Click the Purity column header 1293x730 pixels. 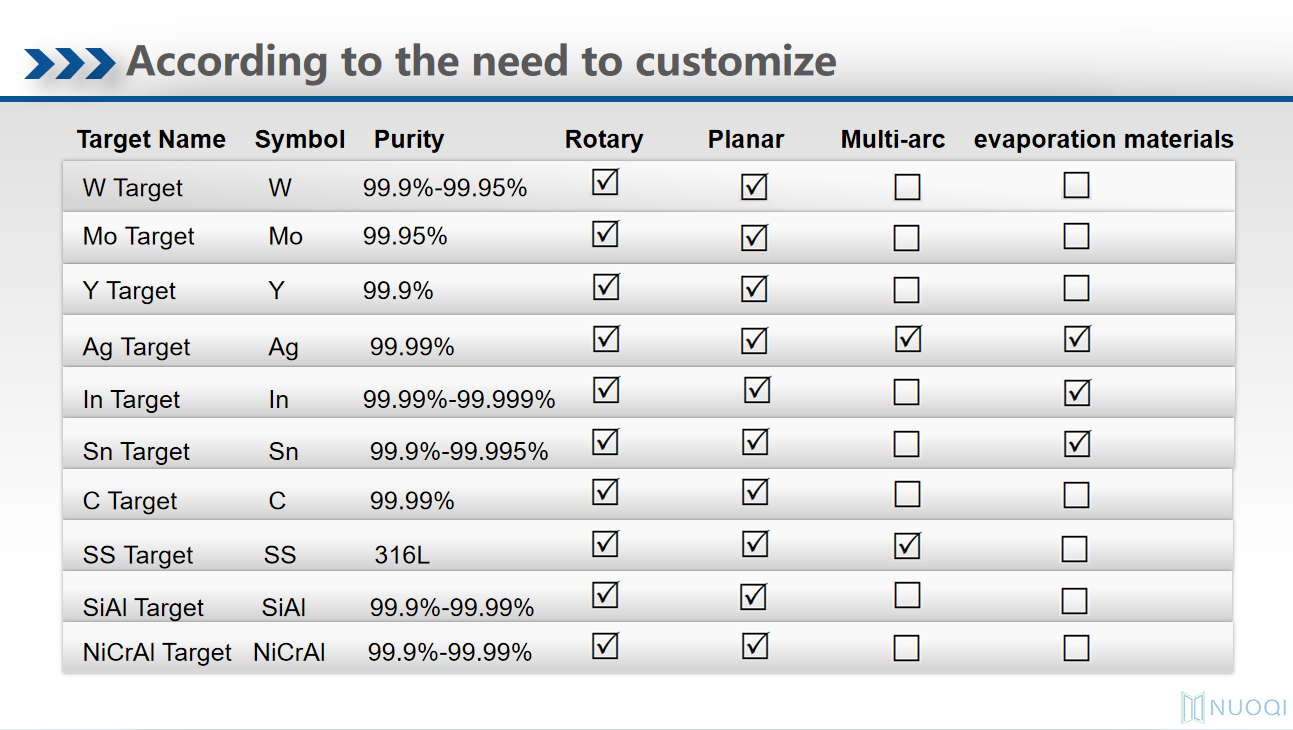(x=408, y=140)
